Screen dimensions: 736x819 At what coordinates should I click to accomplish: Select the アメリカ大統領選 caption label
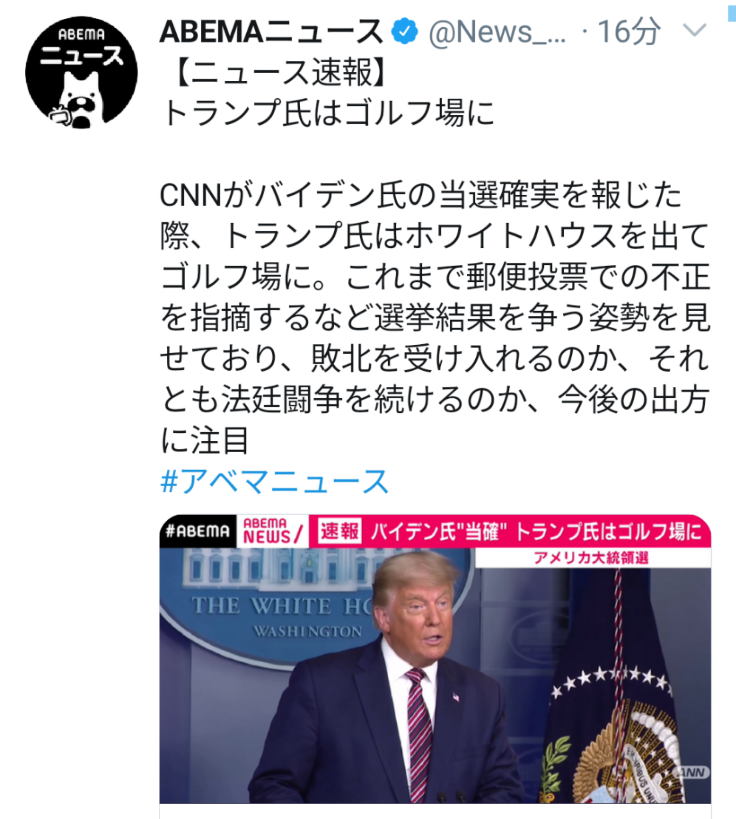coord(591,558)
